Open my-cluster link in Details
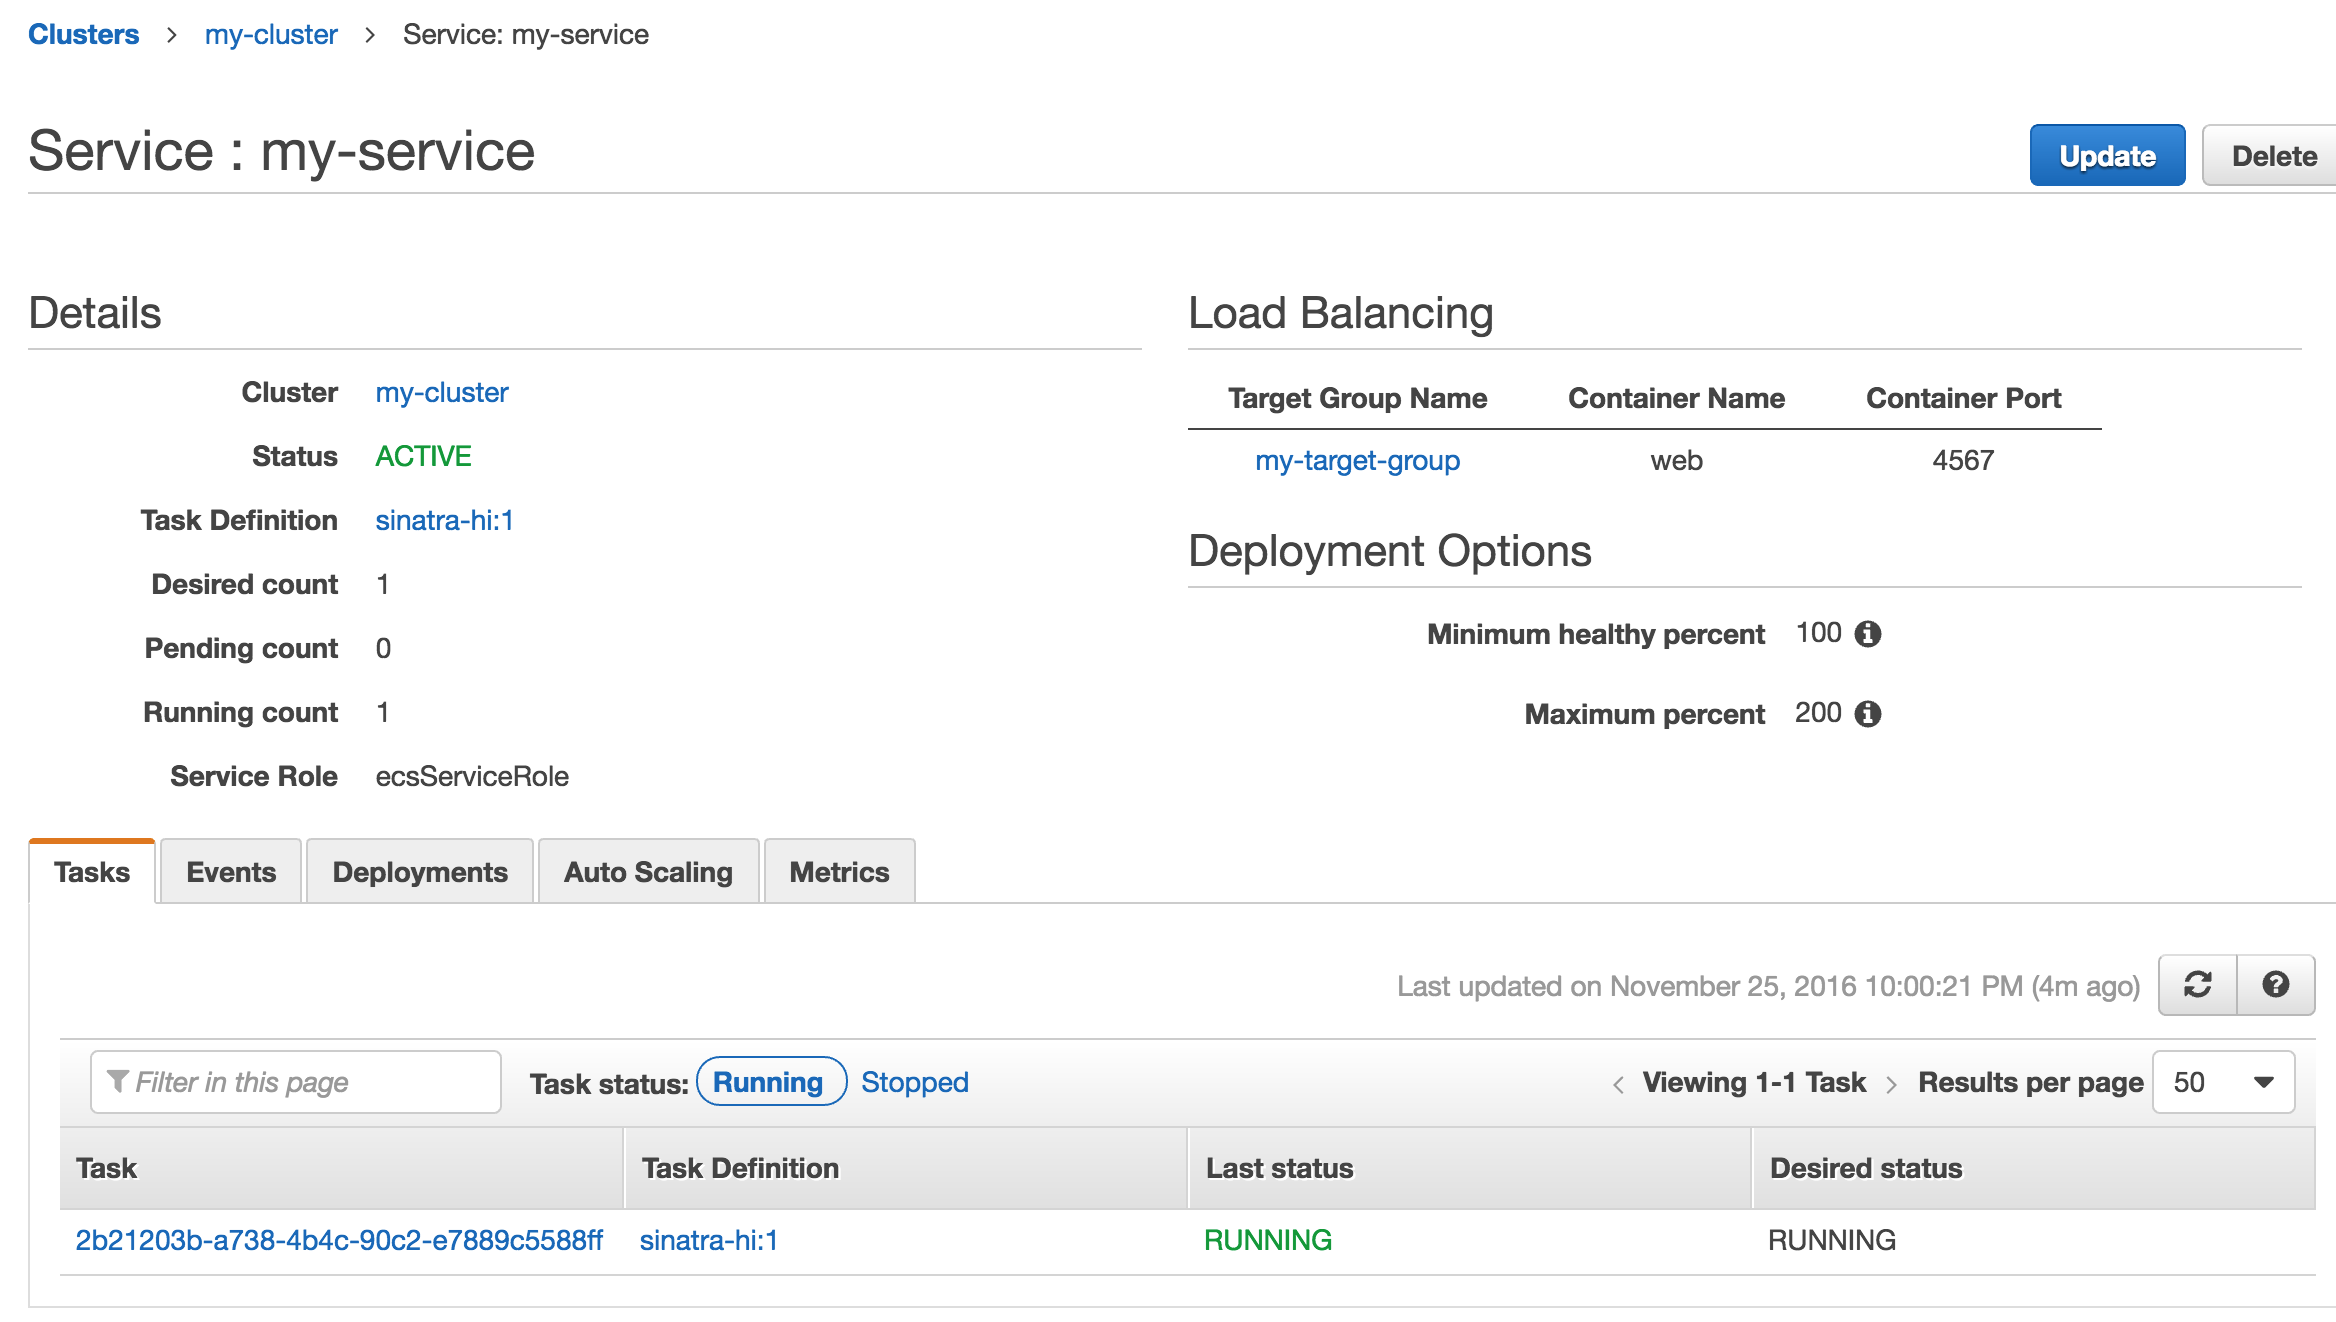 [442, 392]
